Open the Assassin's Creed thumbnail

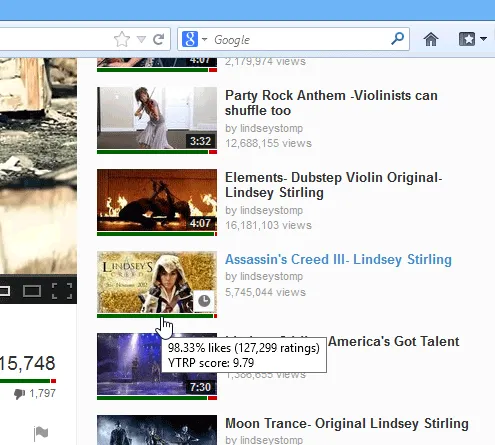point(157,282)
